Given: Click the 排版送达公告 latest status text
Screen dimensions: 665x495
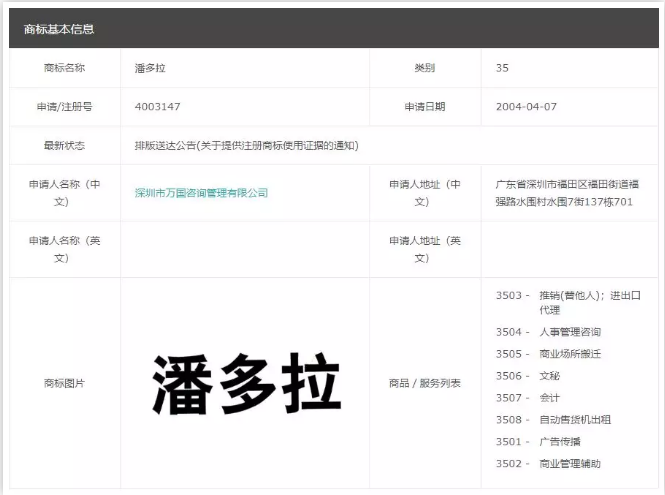Looking at the screenshot, I should (246, 145).
